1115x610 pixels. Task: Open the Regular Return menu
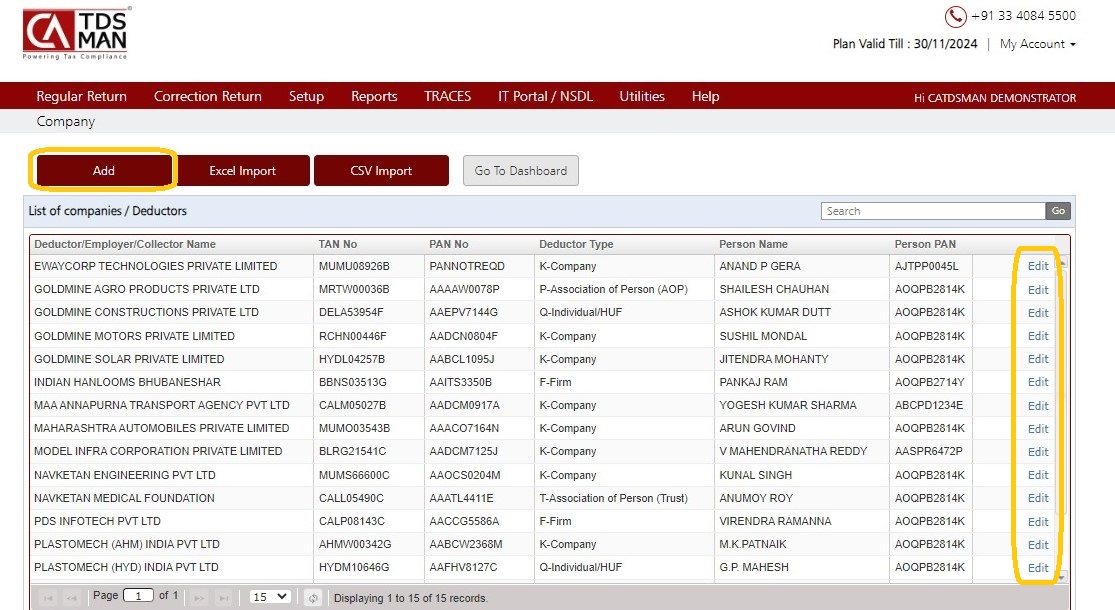coord(82,96)
